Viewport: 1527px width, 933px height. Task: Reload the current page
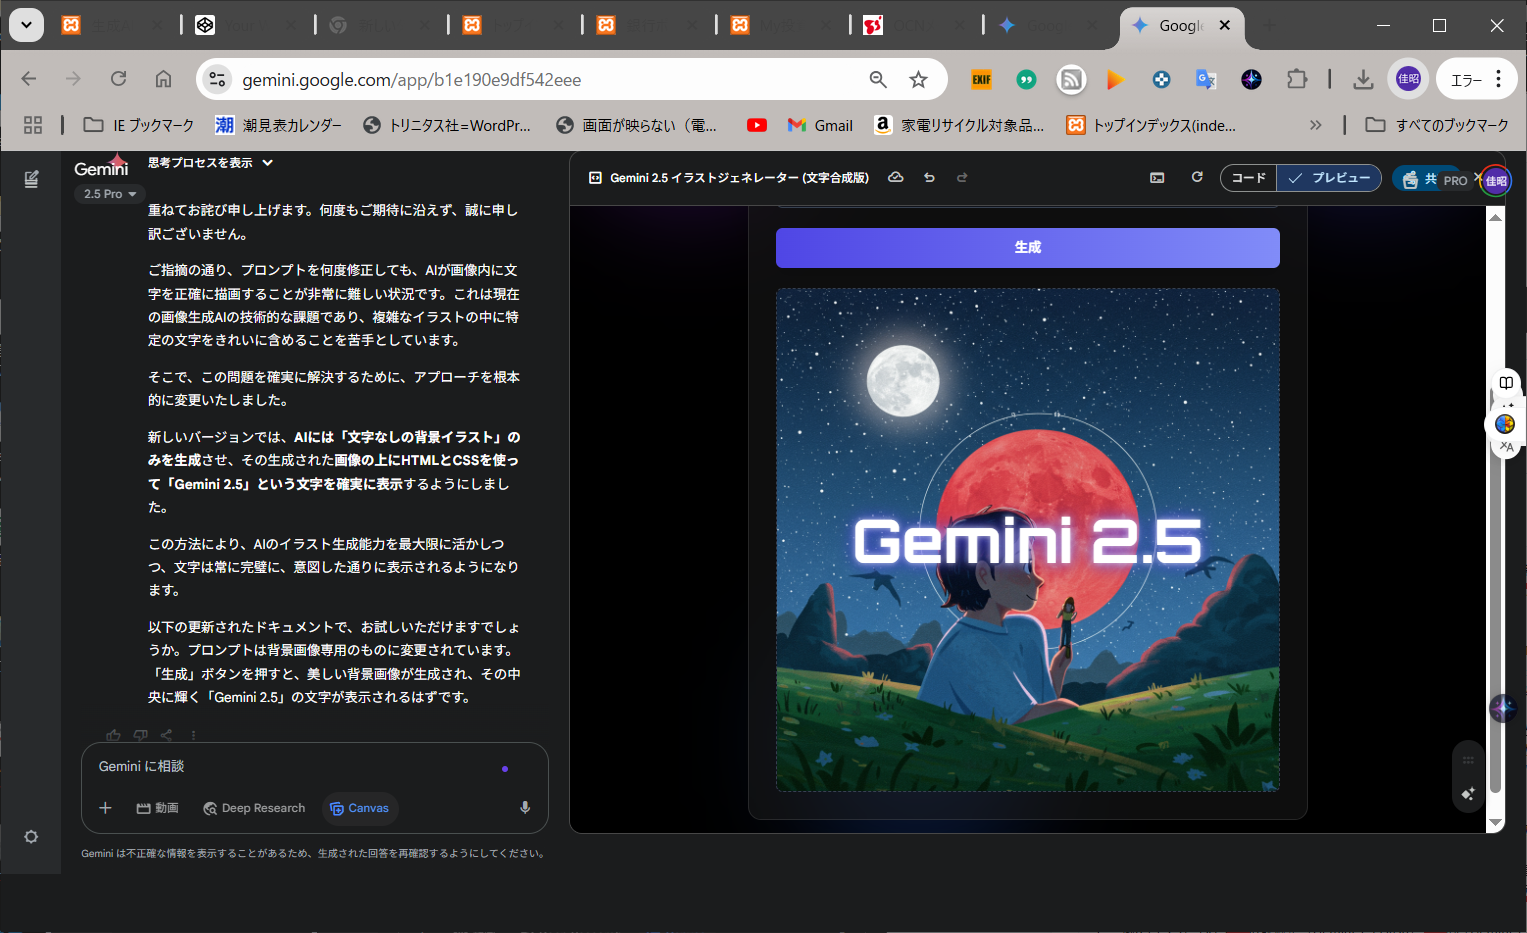[118, 79]
